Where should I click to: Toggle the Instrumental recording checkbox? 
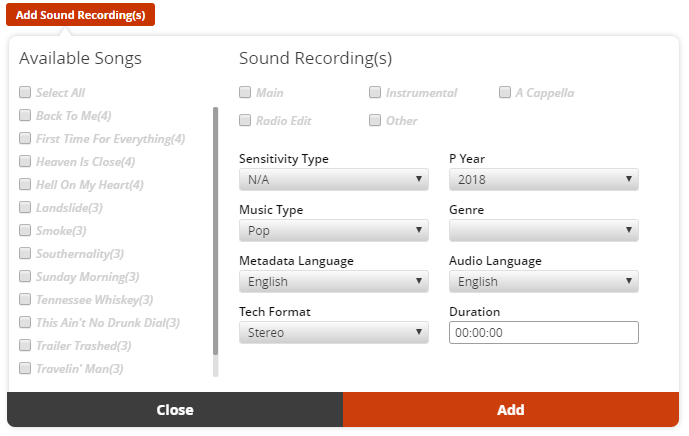click(x=375, y=92)
